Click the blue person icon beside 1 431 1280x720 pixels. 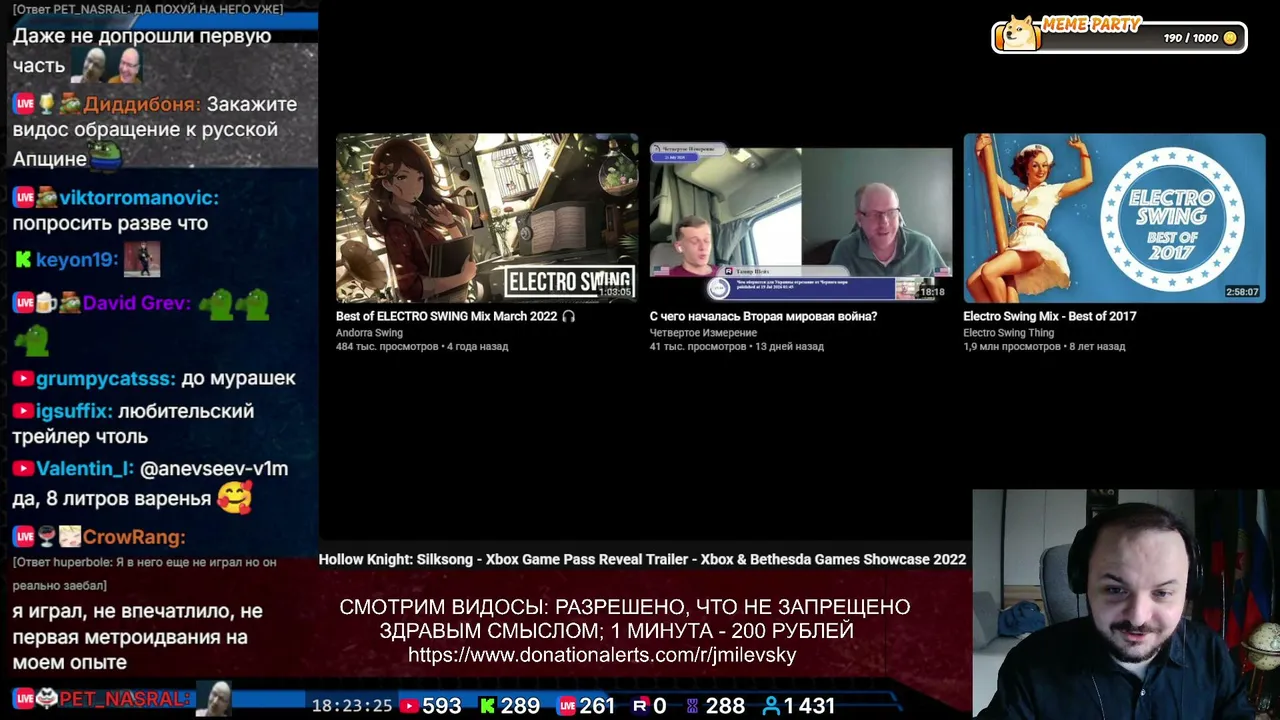point(771,706)
